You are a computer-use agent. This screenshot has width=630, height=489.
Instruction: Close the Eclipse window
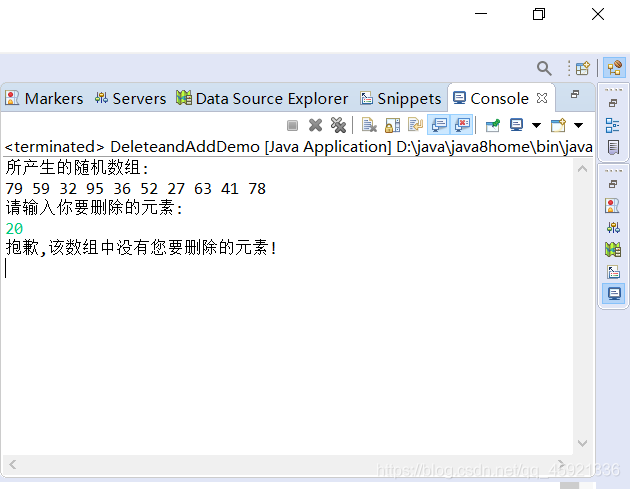click(x=598, y=14)
